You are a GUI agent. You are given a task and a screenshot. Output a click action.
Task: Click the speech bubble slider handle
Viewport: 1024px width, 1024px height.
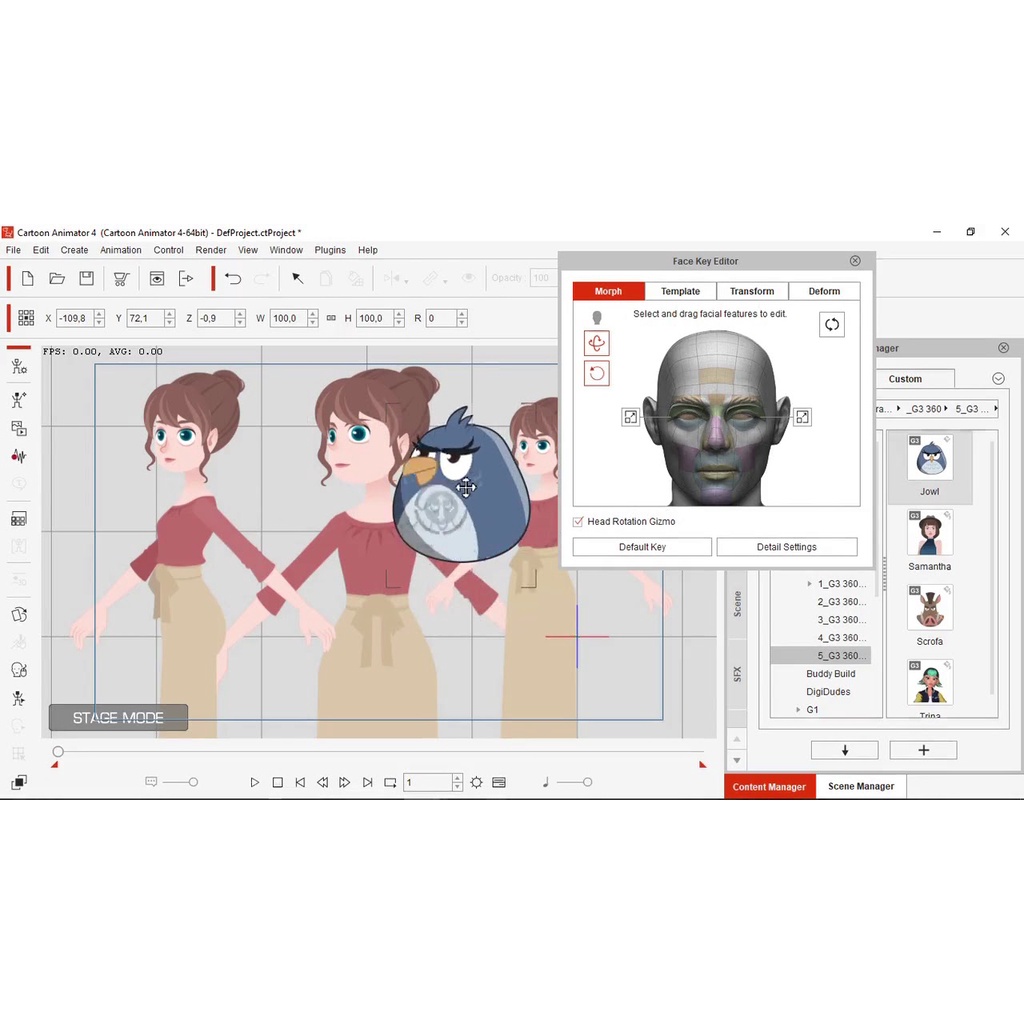[x=193, y=782]
